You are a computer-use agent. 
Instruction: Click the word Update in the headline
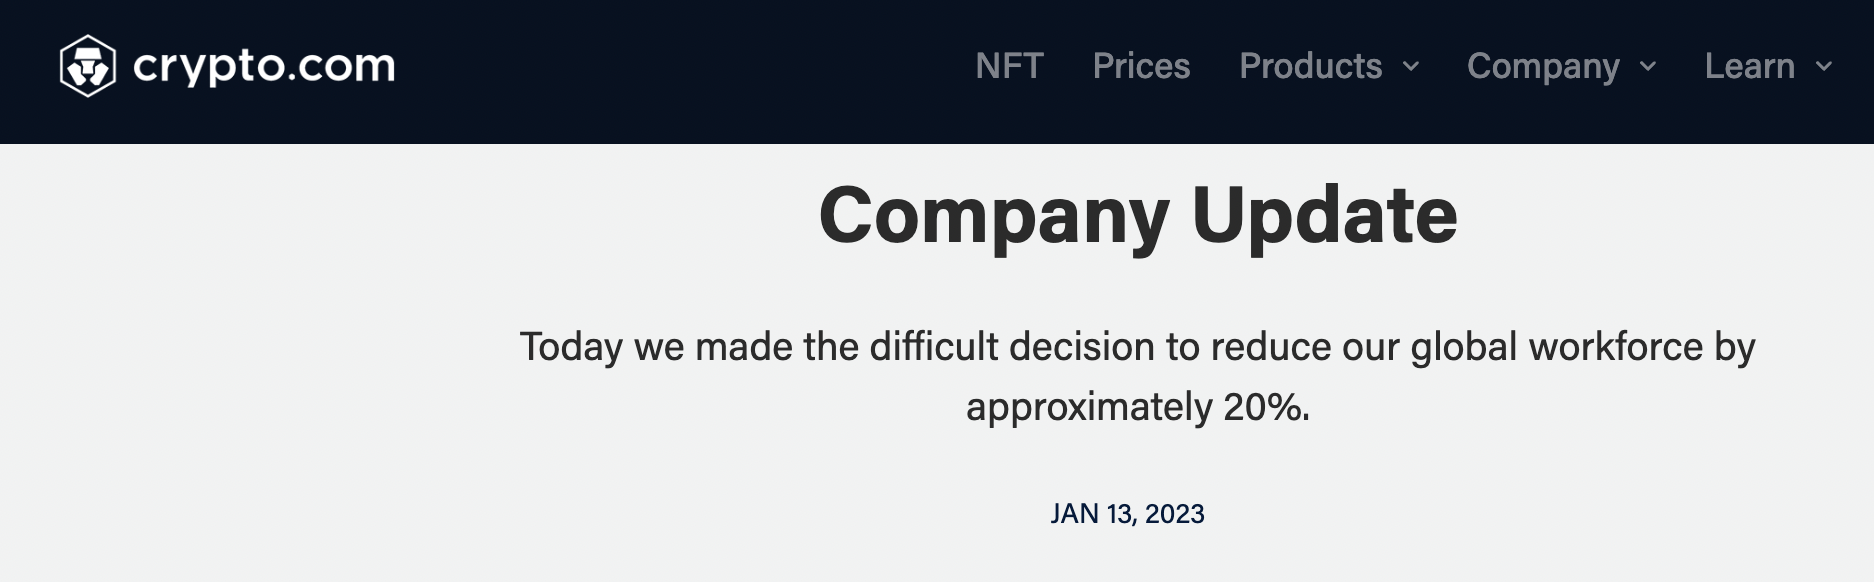[1324, 215]
